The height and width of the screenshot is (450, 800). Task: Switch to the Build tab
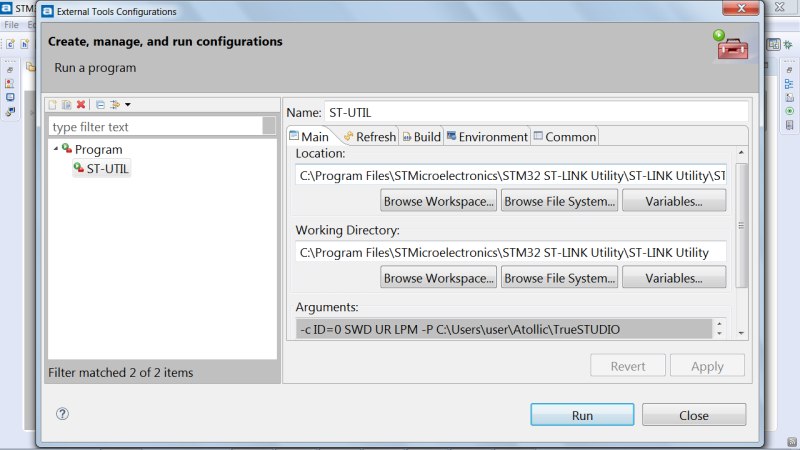pyautogui.click(x=421, y=137)
